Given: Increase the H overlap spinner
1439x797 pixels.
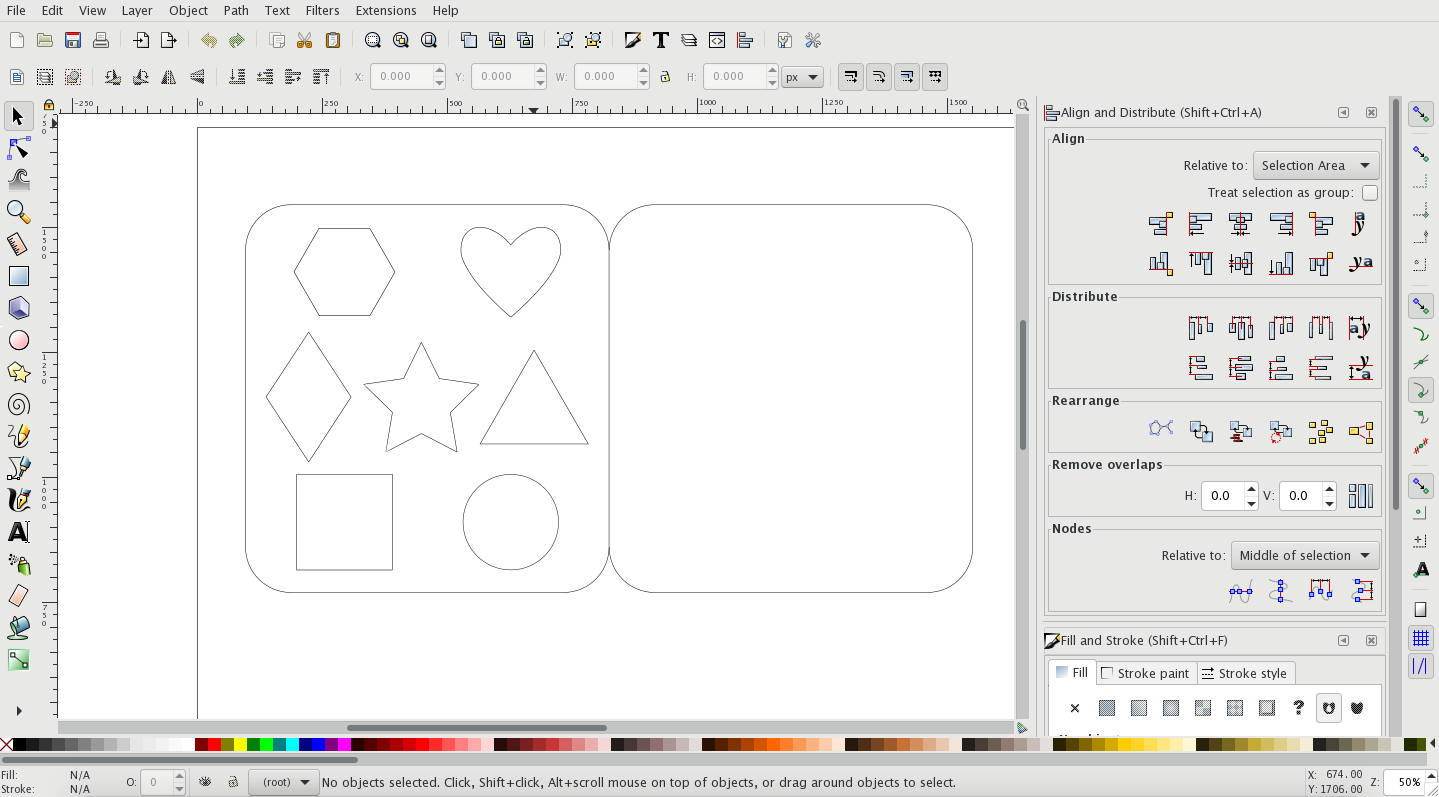Looking at the screenshot, I should 1251,490.
